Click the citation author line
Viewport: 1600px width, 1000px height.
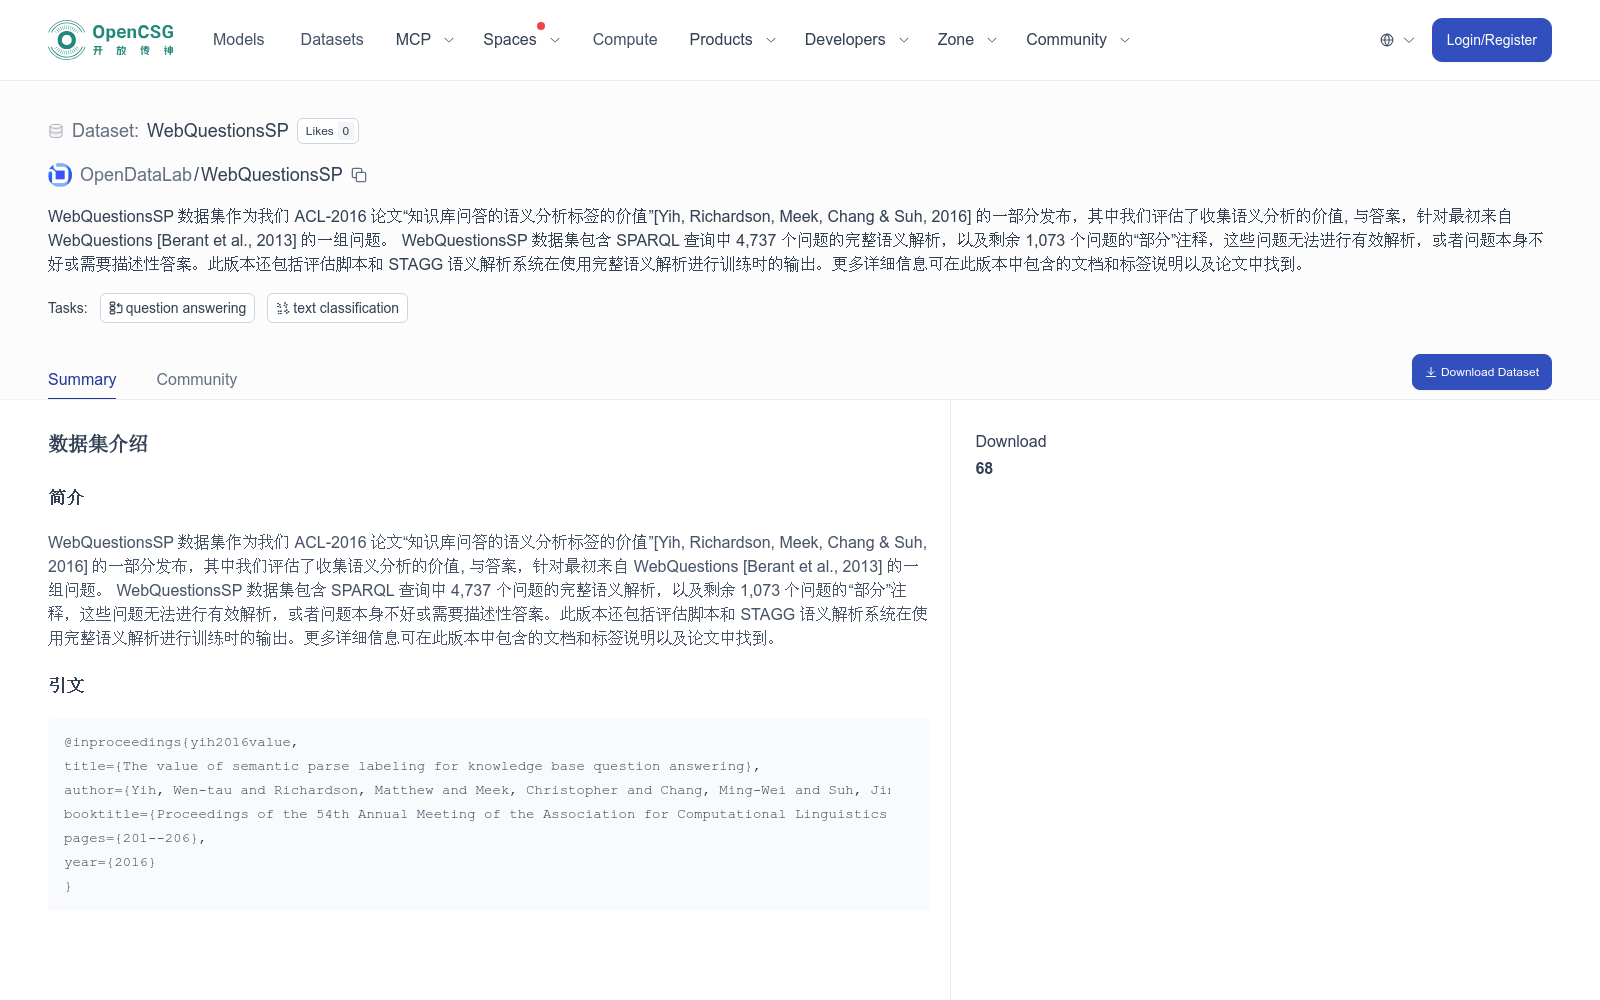tap(477, 790)
